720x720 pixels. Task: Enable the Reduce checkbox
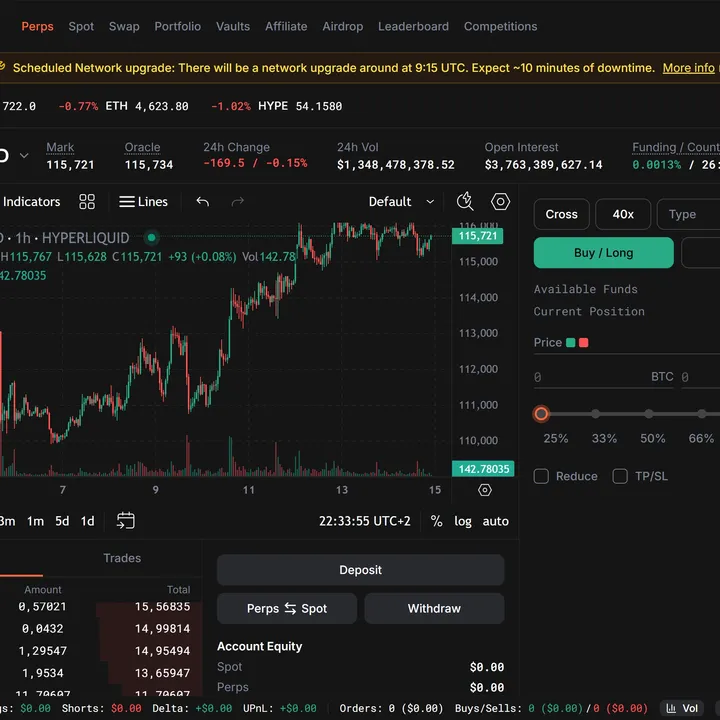(541, 476)
